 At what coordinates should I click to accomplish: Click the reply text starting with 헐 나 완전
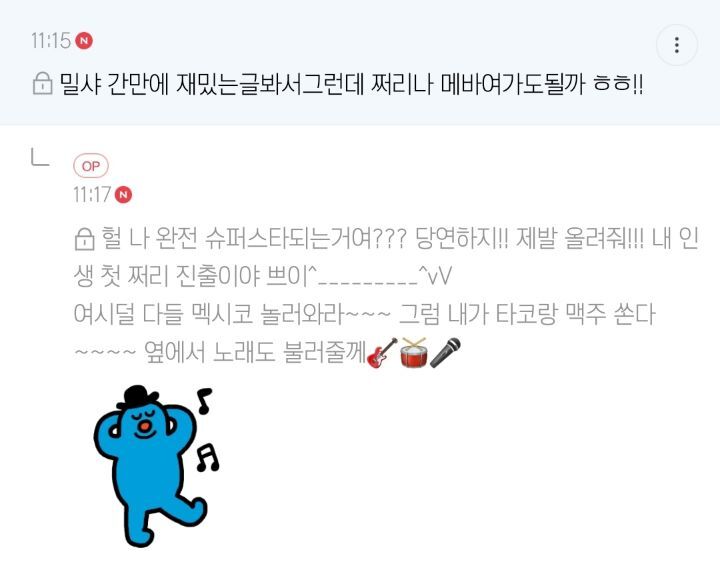point(399,239)
